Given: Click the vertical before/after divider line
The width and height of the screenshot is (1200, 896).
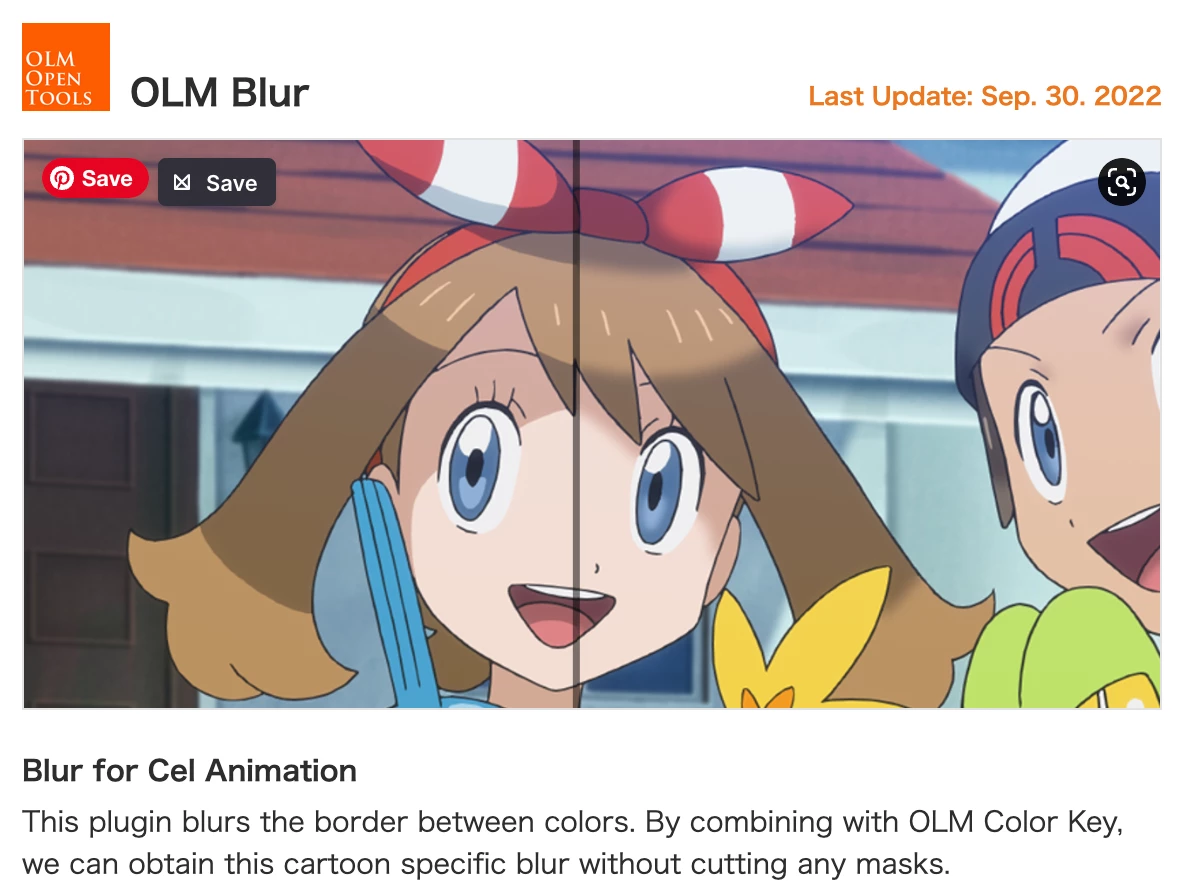Looking at the screenshot, I should tap(576, 424).
